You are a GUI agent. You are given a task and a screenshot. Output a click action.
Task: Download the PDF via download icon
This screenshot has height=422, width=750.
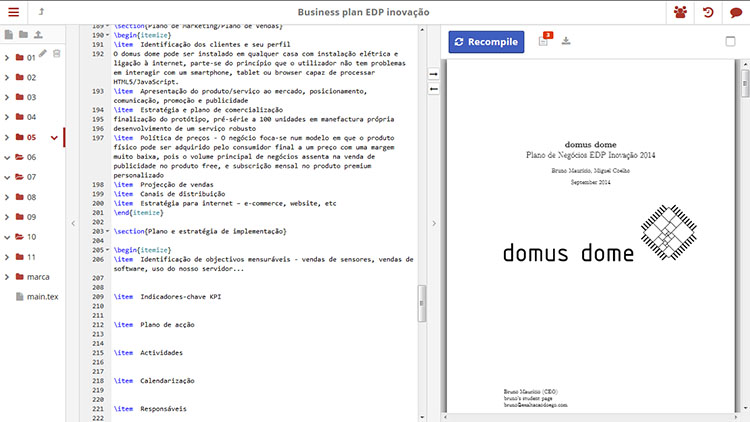coord(566,41)
